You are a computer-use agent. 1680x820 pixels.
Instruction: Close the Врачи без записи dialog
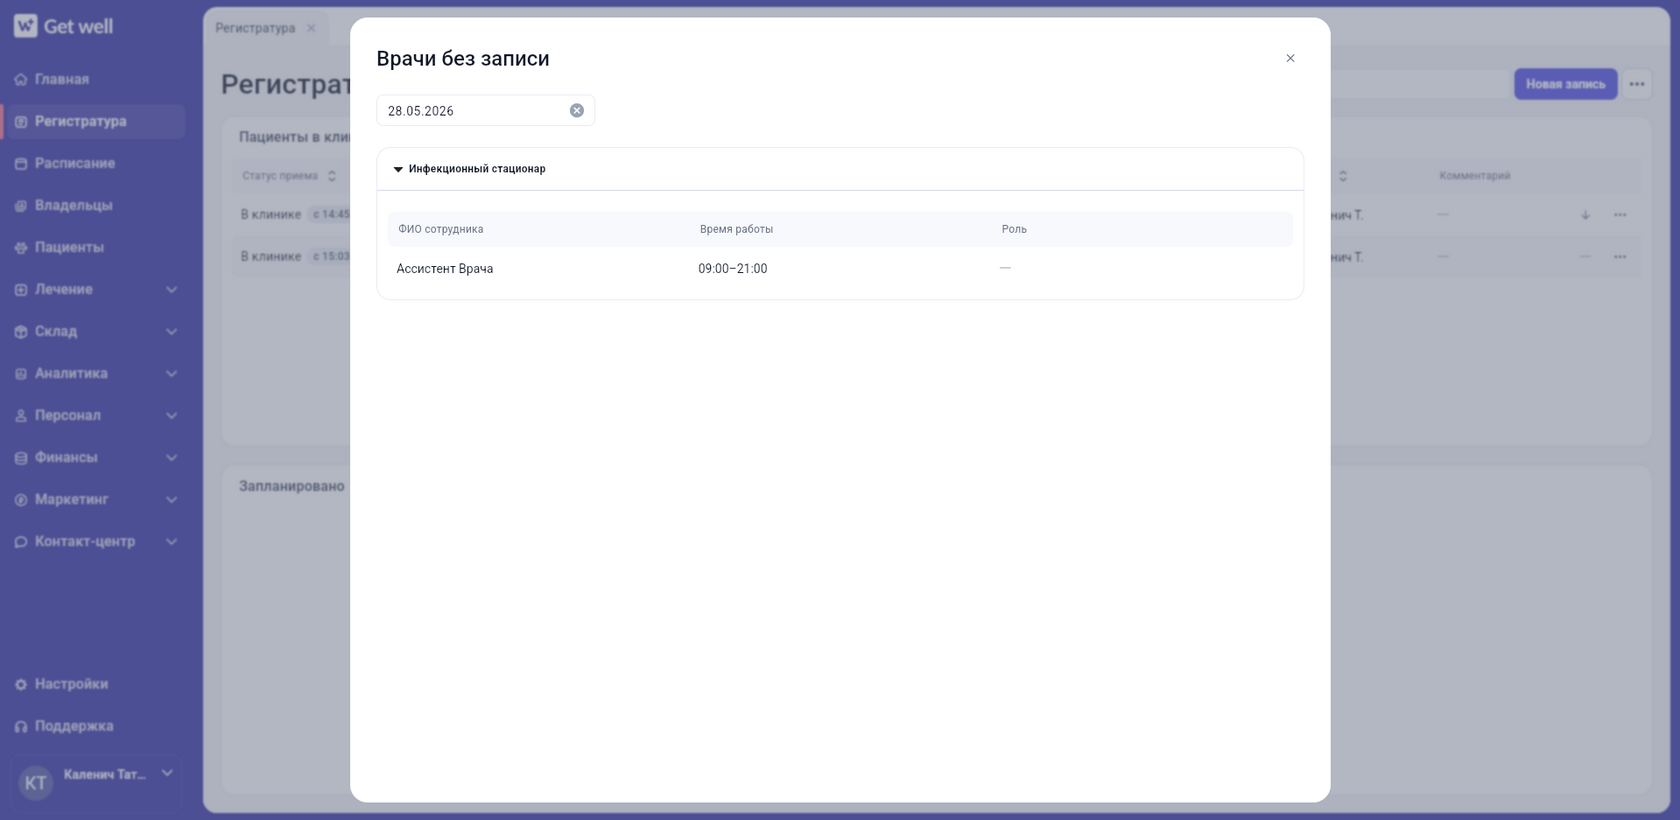[1290, 58]
